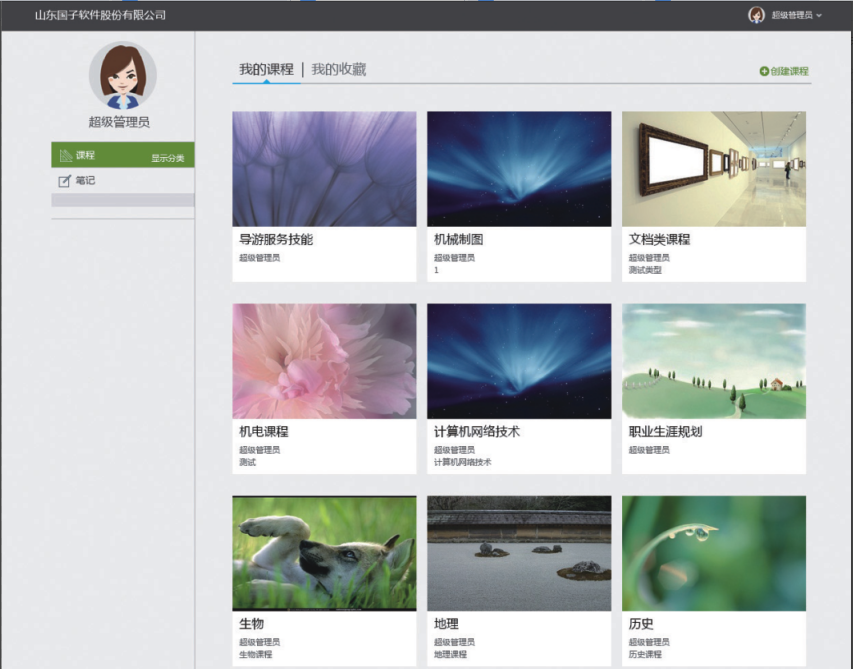Switch to the 我的课程 tab
Screen dimensions: 853x669
click(266, 70)
